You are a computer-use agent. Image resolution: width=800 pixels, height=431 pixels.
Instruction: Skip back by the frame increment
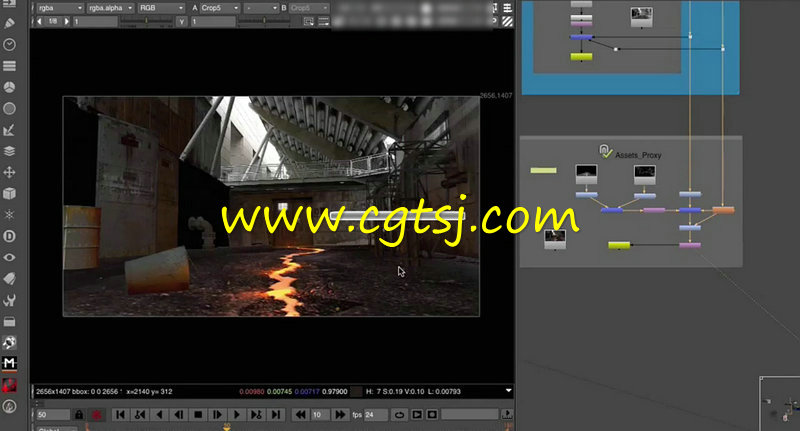click(x=301, y=415)
